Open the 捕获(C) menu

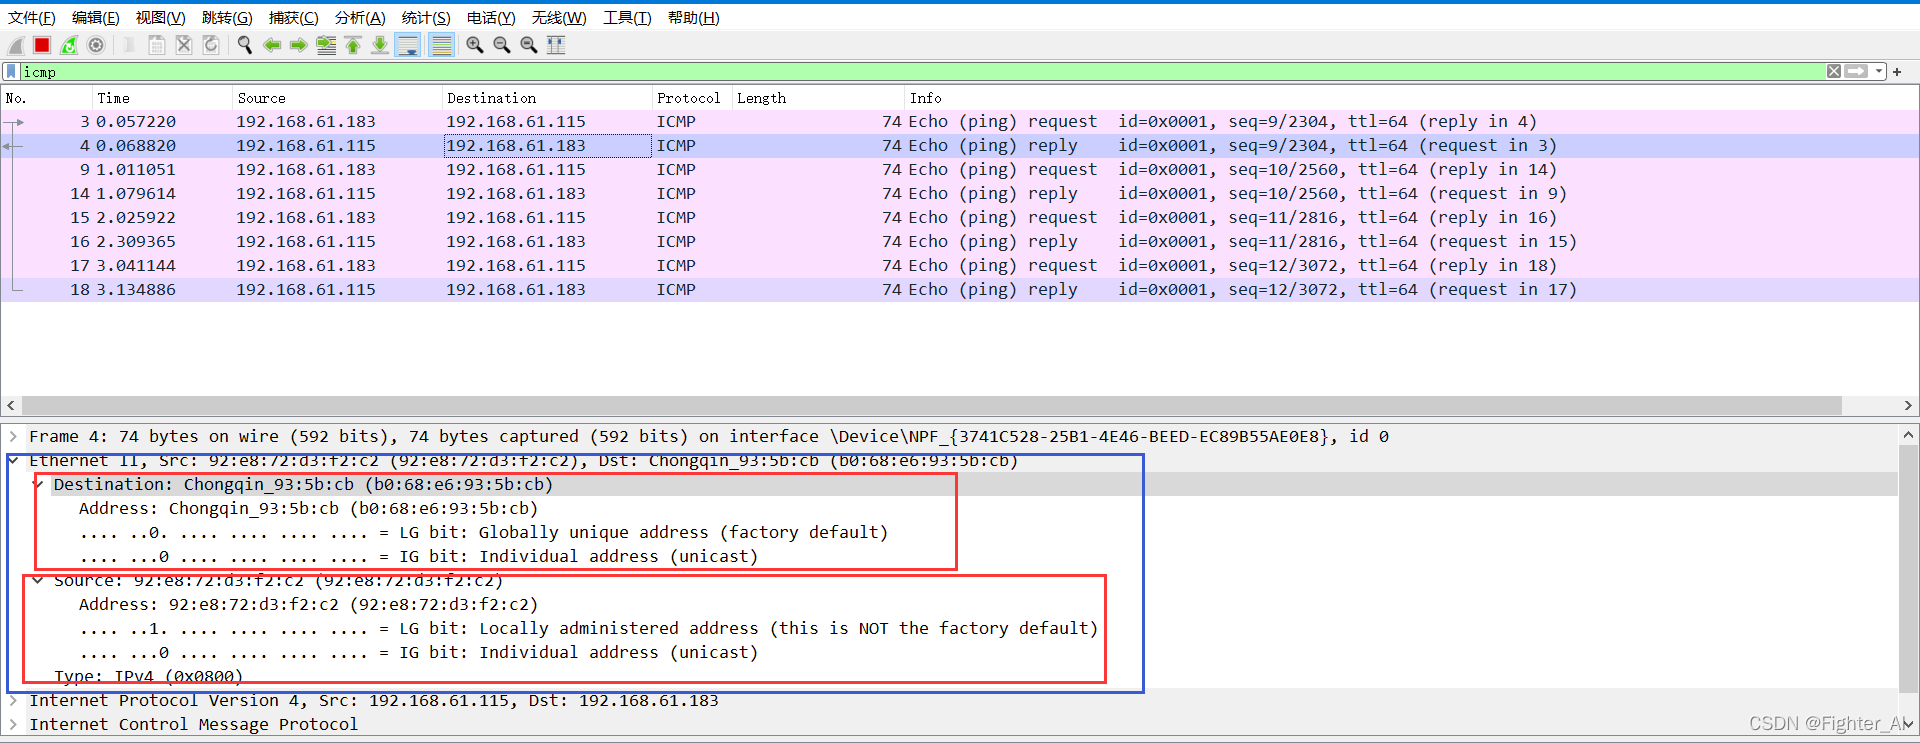click(294, 18)
